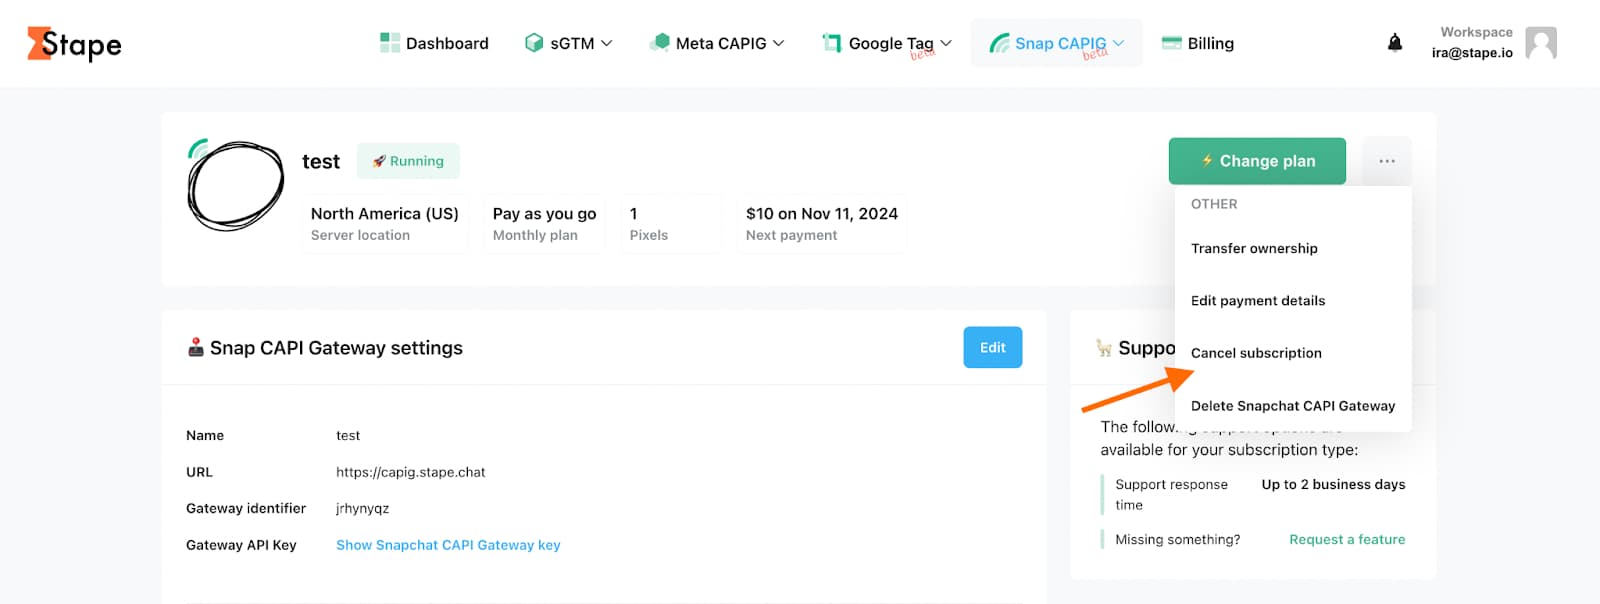Go to Dashboard
1600x604 pixels.
435,43
